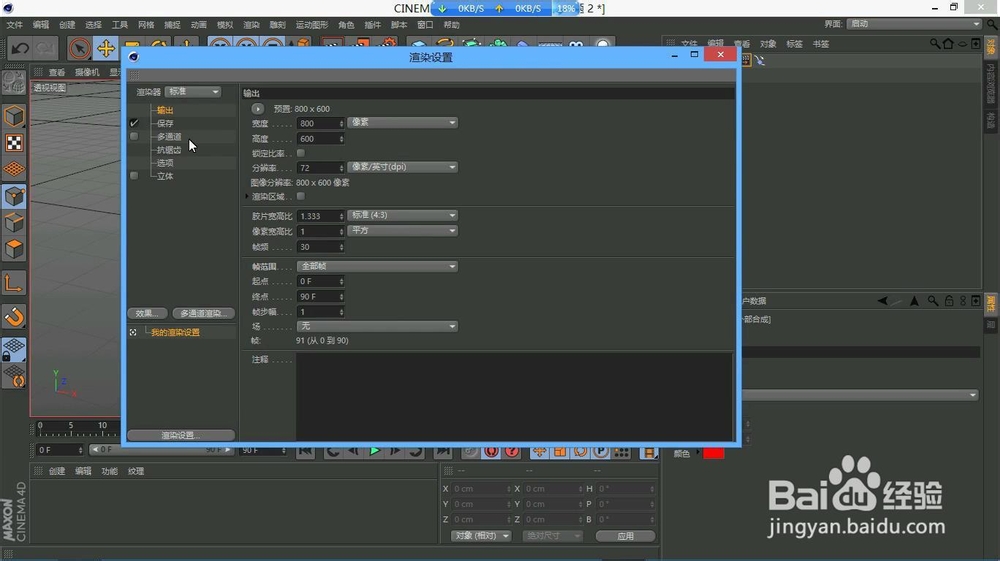Click the record keyframe red icon
The width and height of the screenshot is (1000, 561).
[x=491, y=451]
